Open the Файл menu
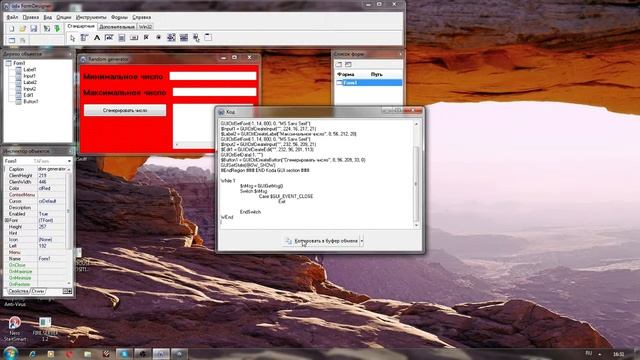This screenshot has height=360, width=640. 12,17
